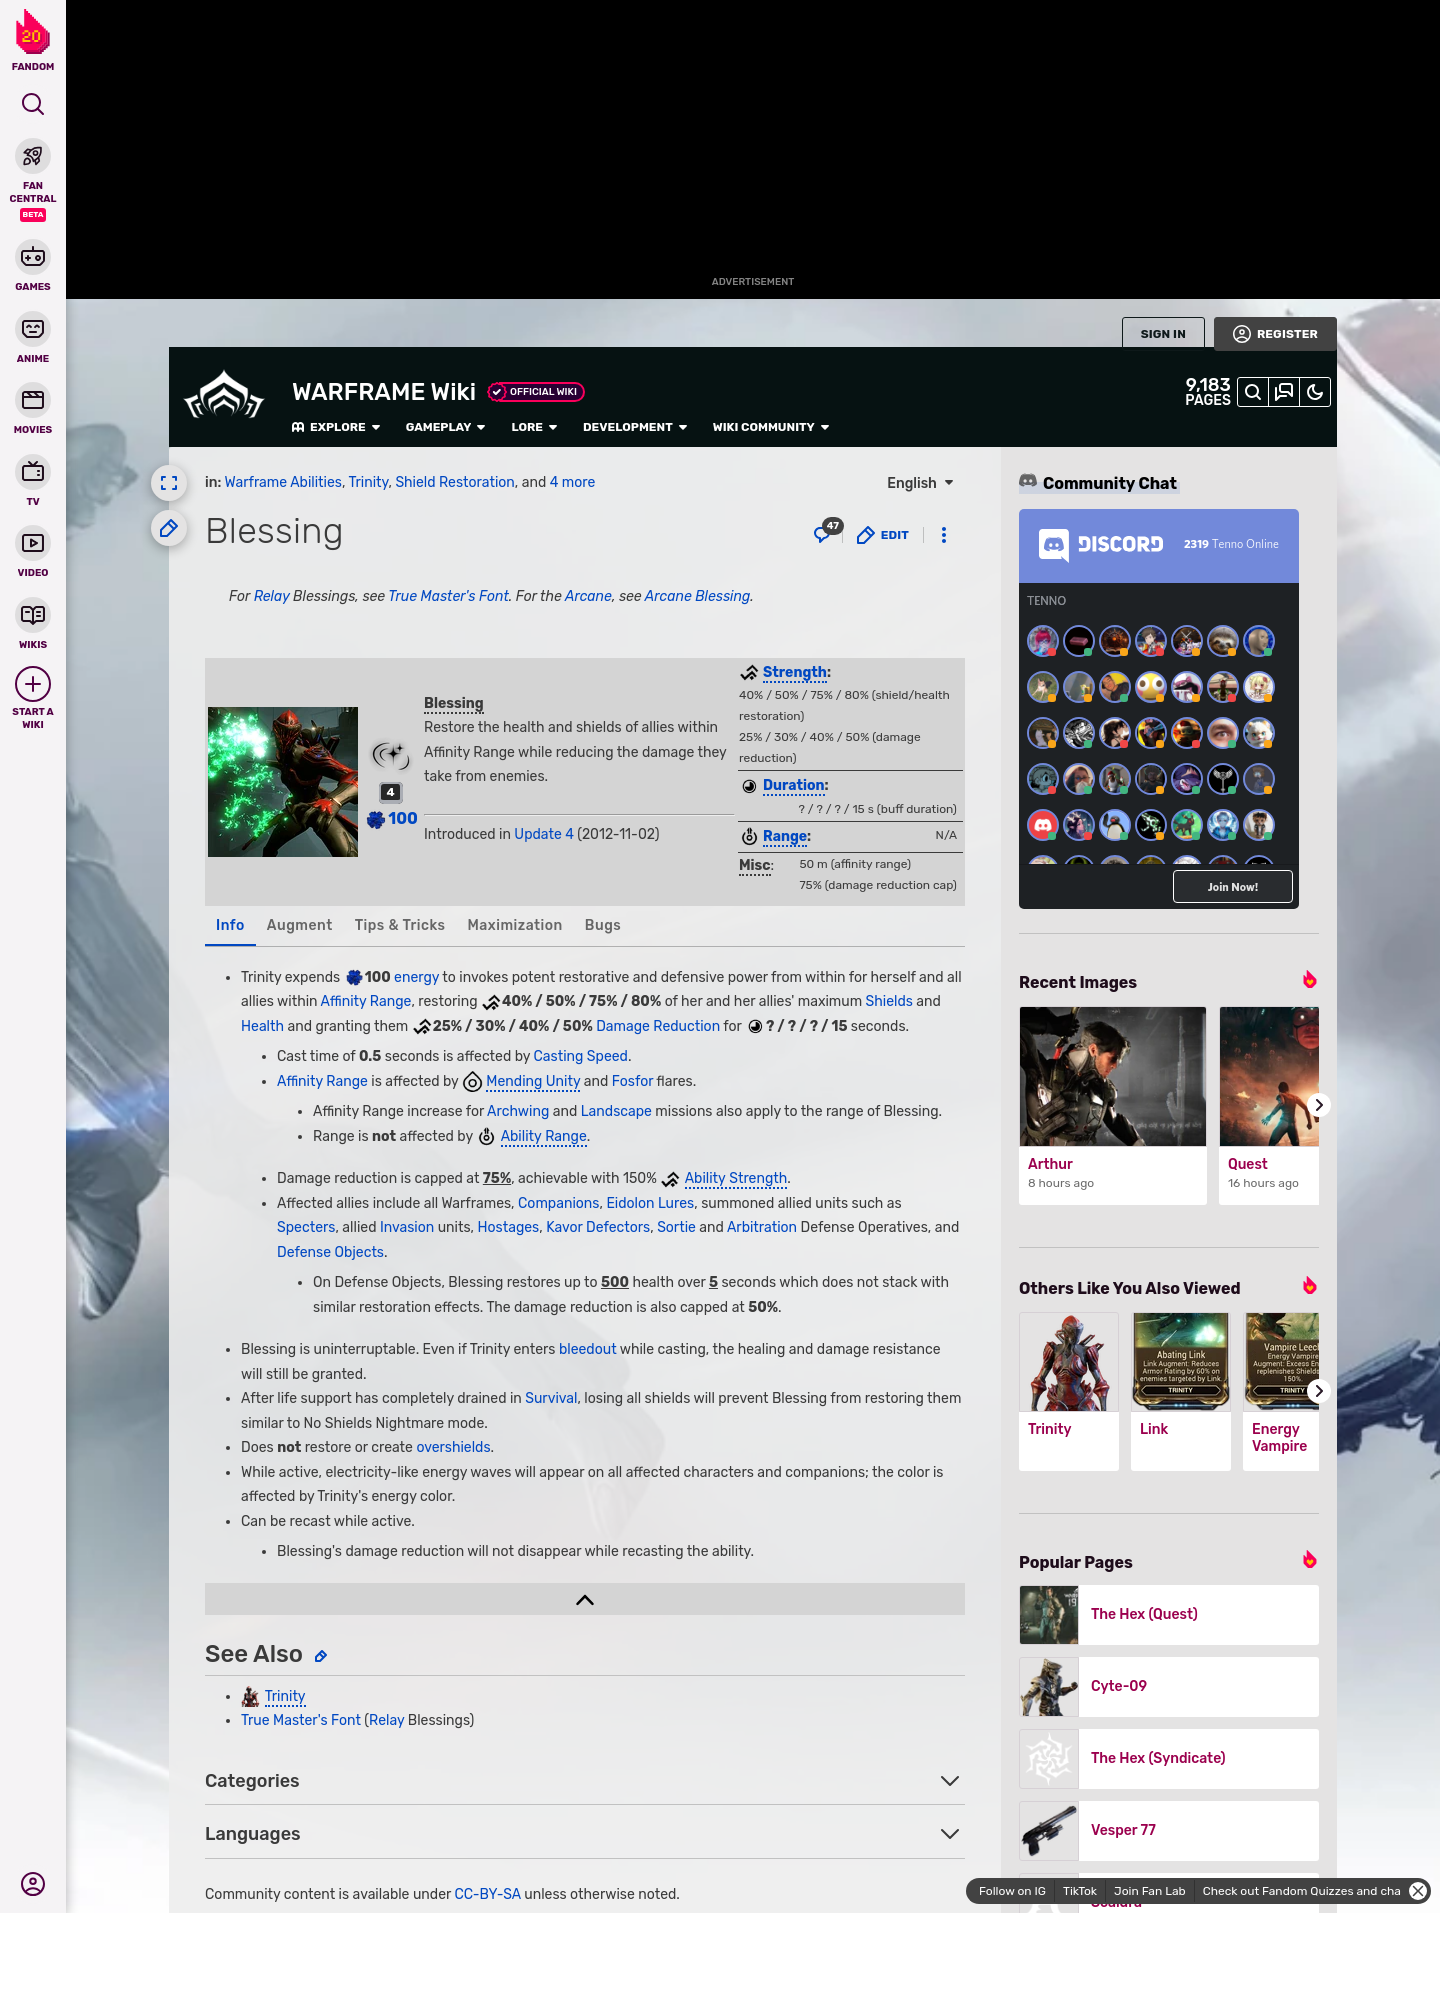Expand the Languages section
Screen dimensions: 1440x2000
click(x=949, y=1834)
